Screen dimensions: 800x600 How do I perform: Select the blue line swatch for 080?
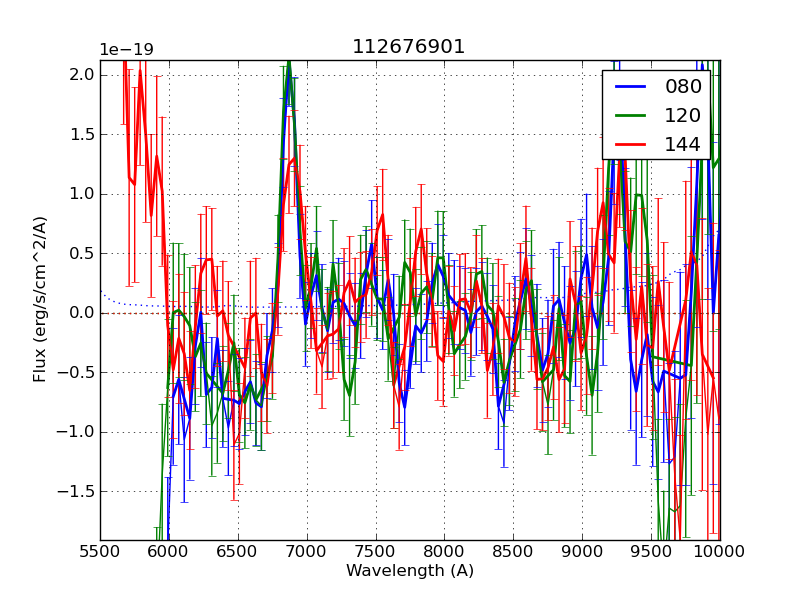pos(629,87)
